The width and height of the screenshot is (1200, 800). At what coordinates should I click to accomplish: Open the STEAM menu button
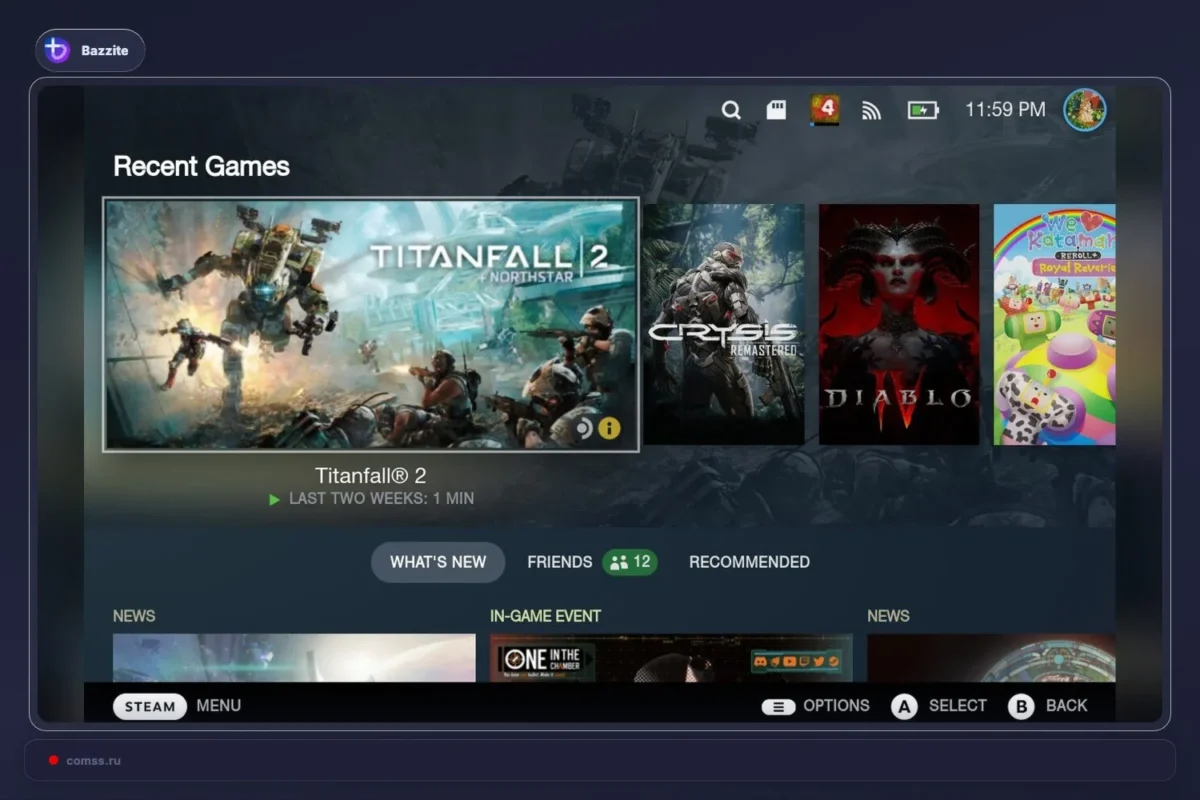pos(150,706)
